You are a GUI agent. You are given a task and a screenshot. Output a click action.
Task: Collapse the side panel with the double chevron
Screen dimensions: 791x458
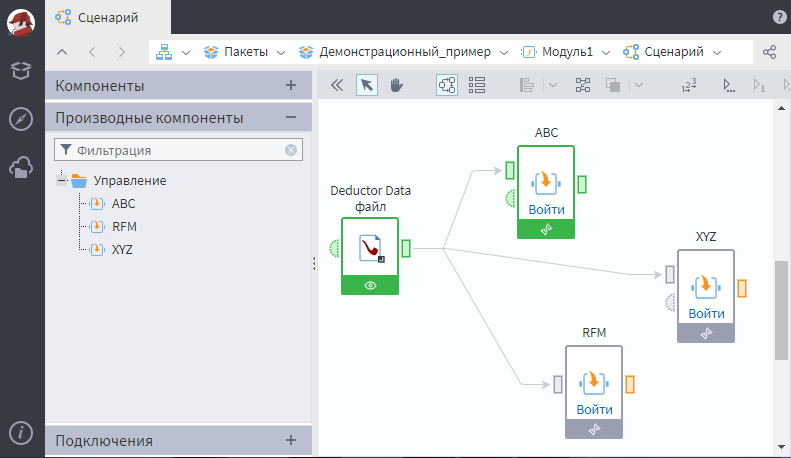337,85
